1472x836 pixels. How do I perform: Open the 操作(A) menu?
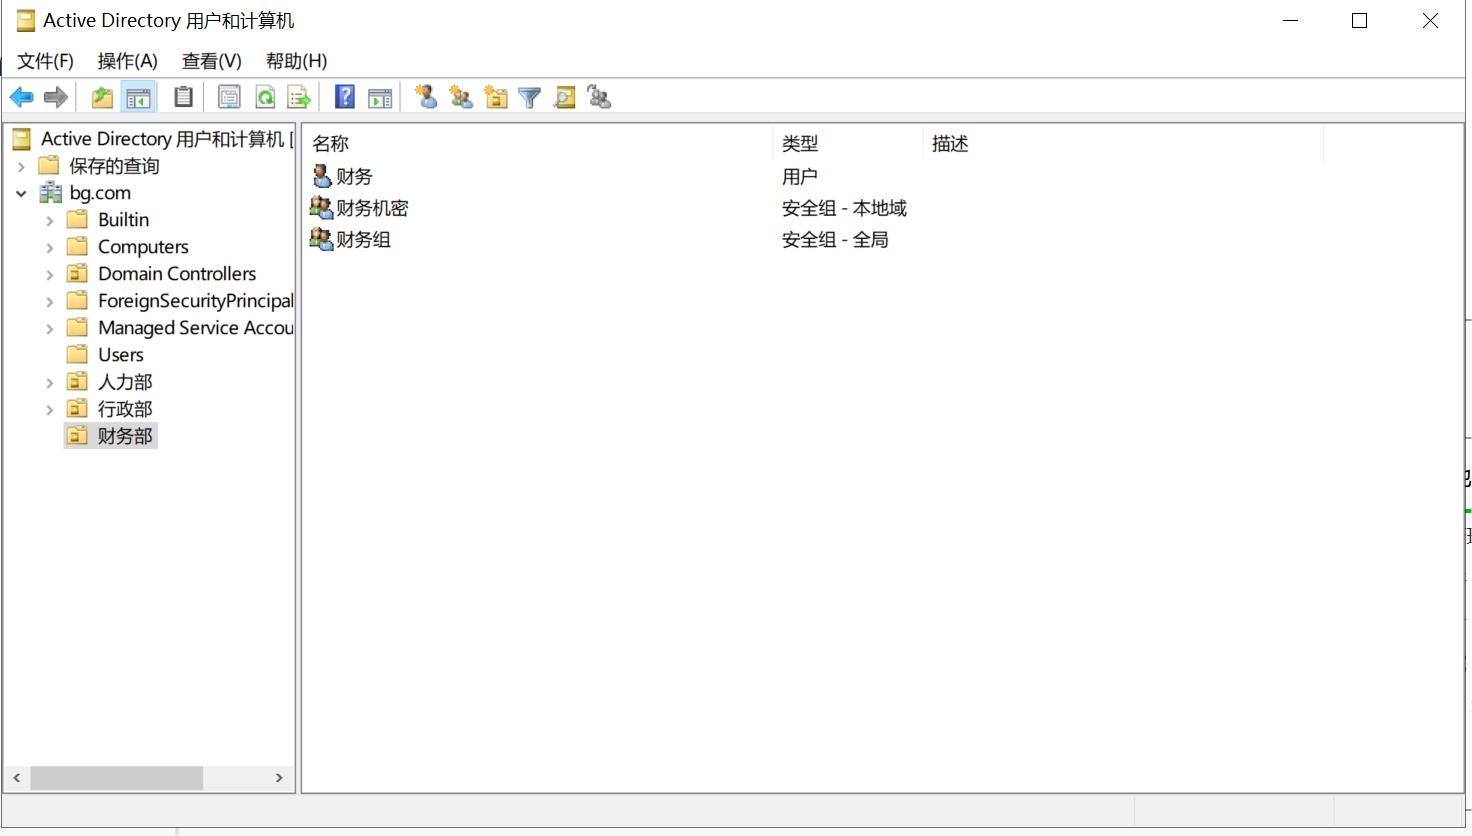coord(127,61)
